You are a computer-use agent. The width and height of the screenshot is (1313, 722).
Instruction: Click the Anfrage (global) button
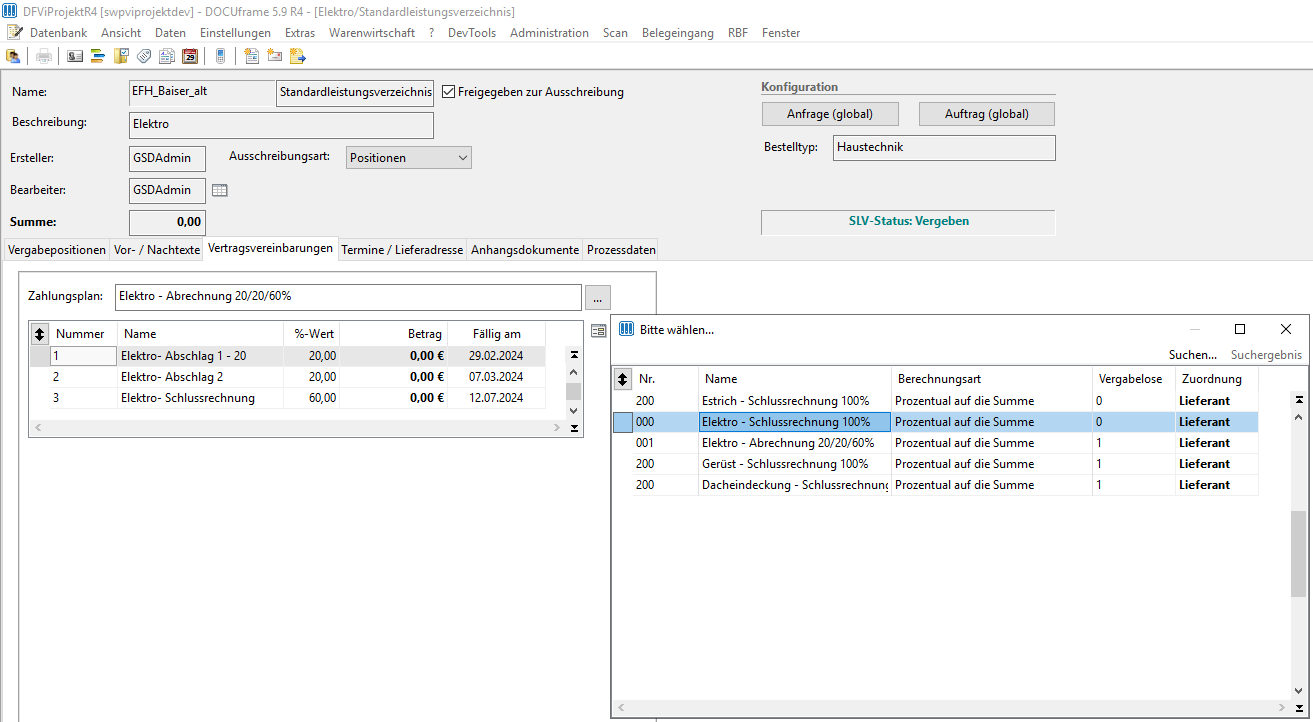(x=830, y=114)
